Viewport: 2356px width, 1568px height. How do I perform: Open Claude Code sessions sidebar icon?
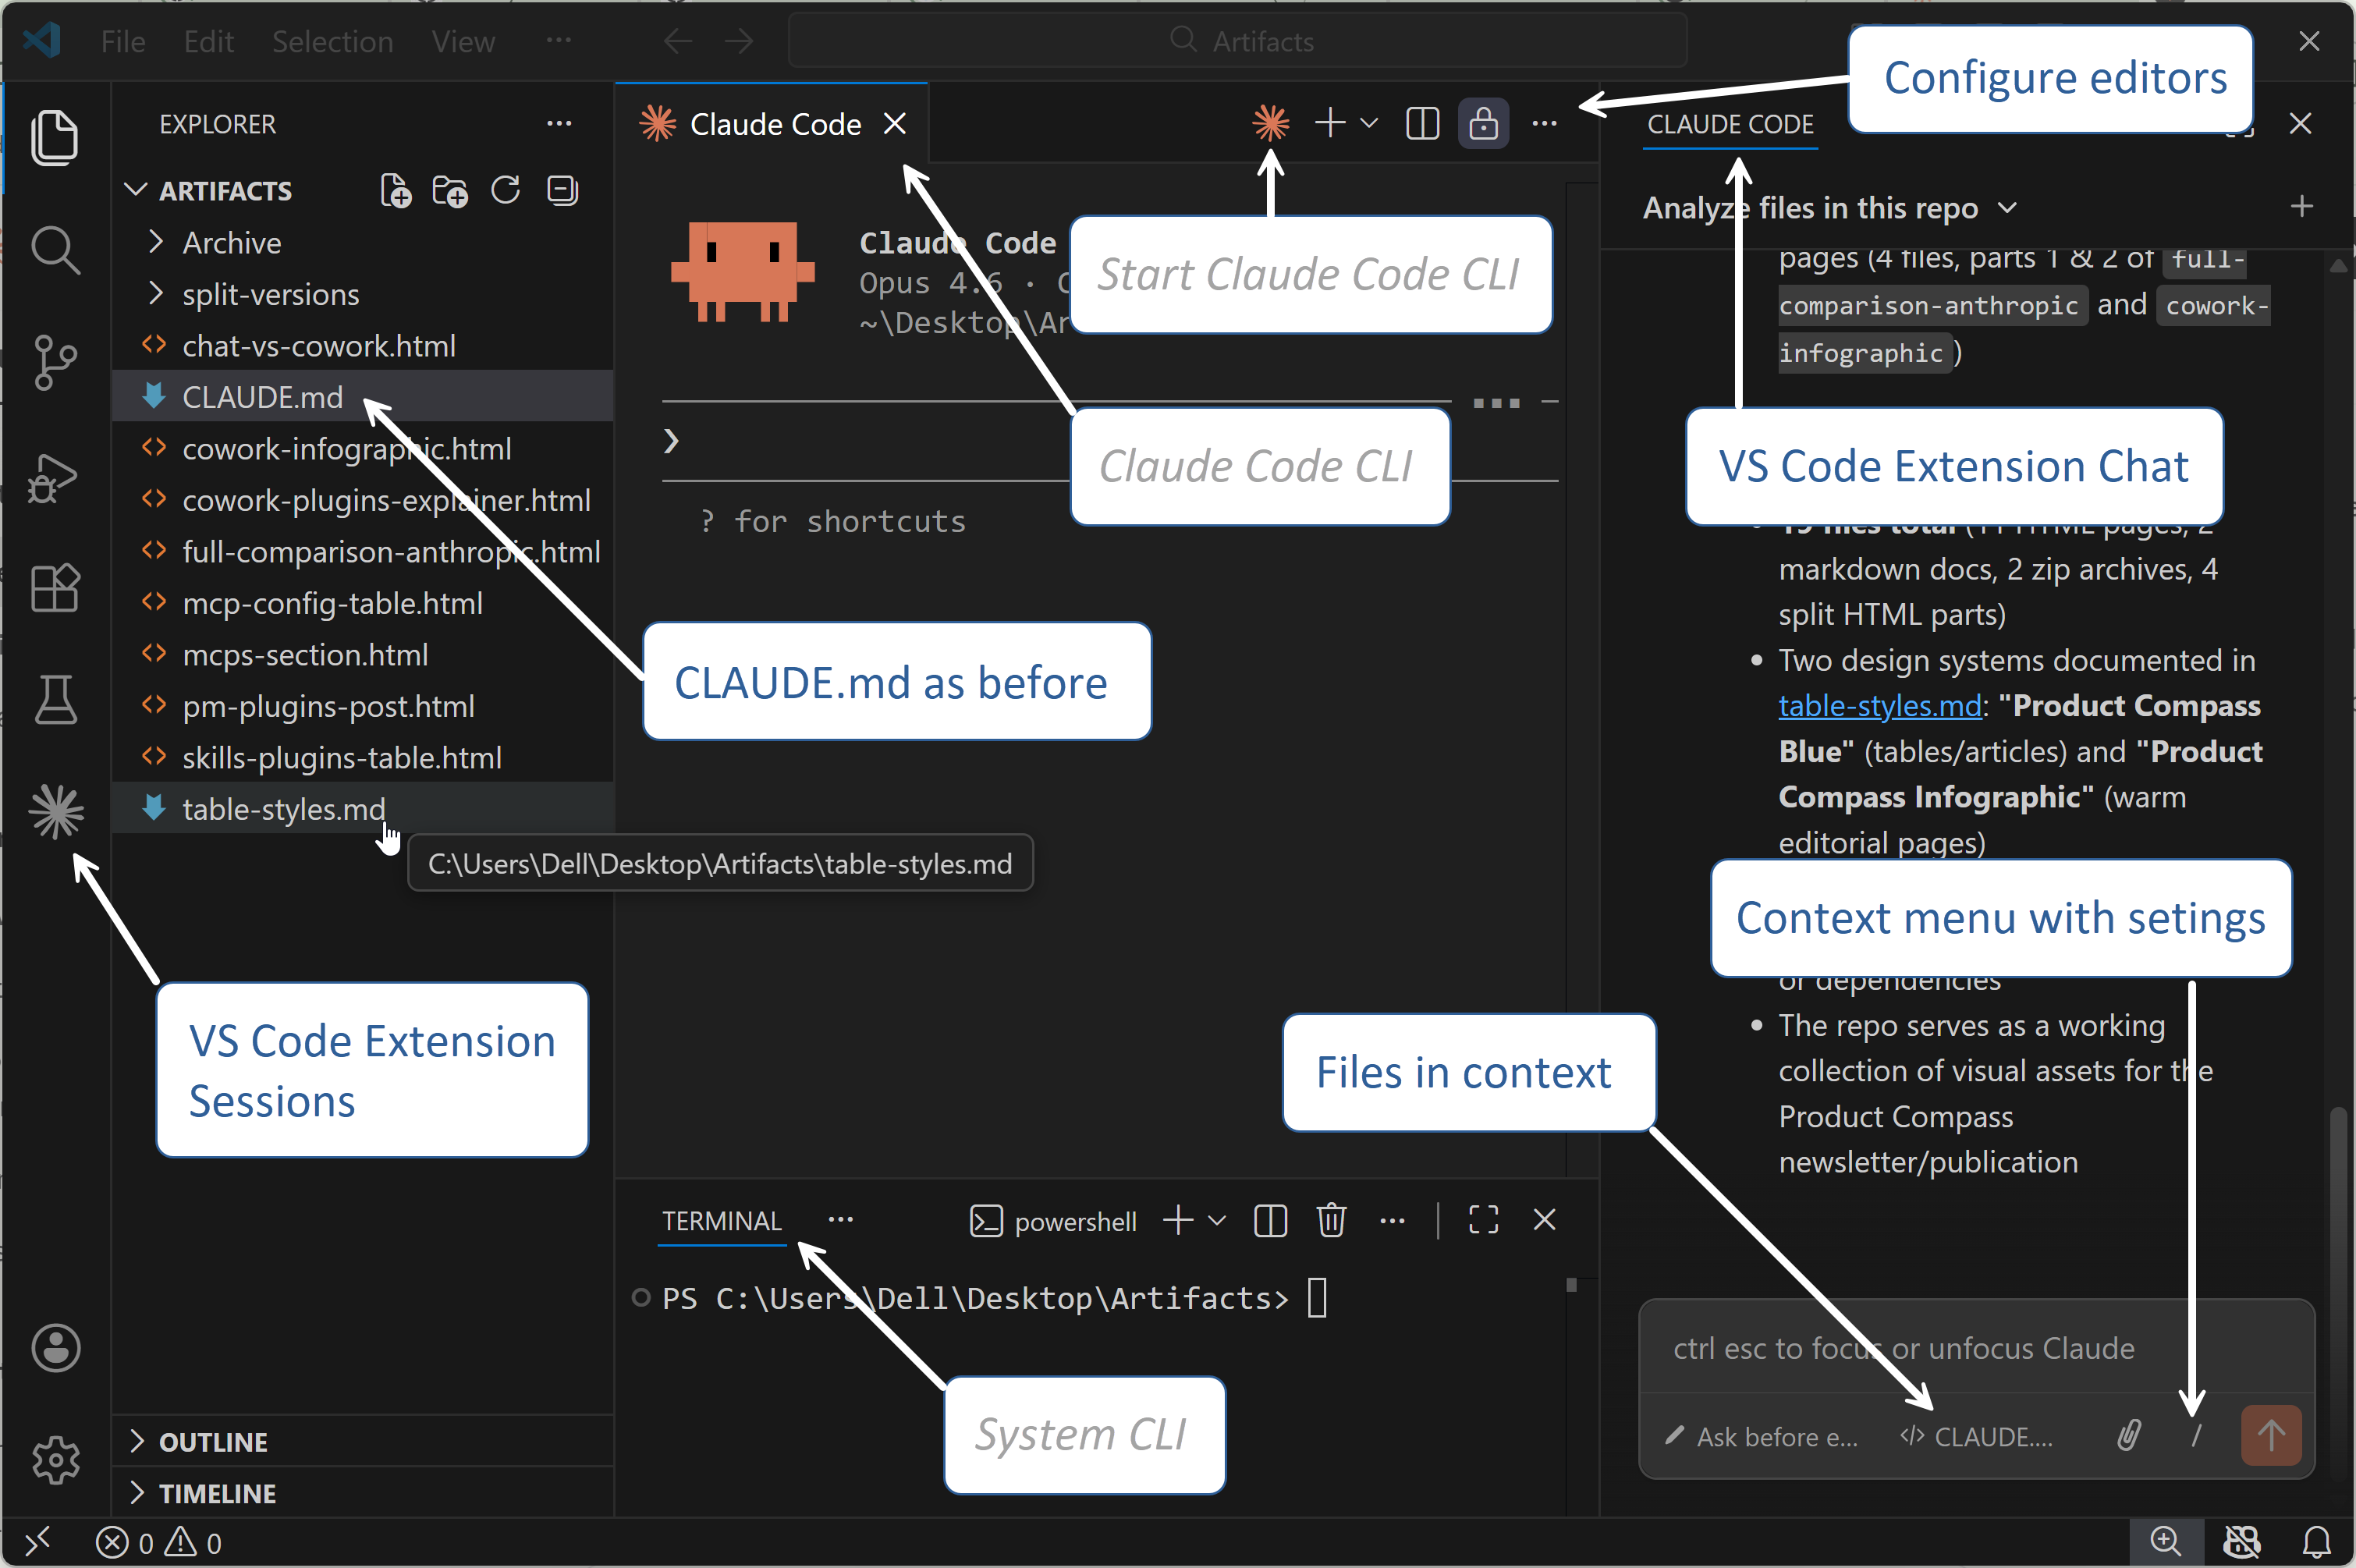tap(56, 811)
